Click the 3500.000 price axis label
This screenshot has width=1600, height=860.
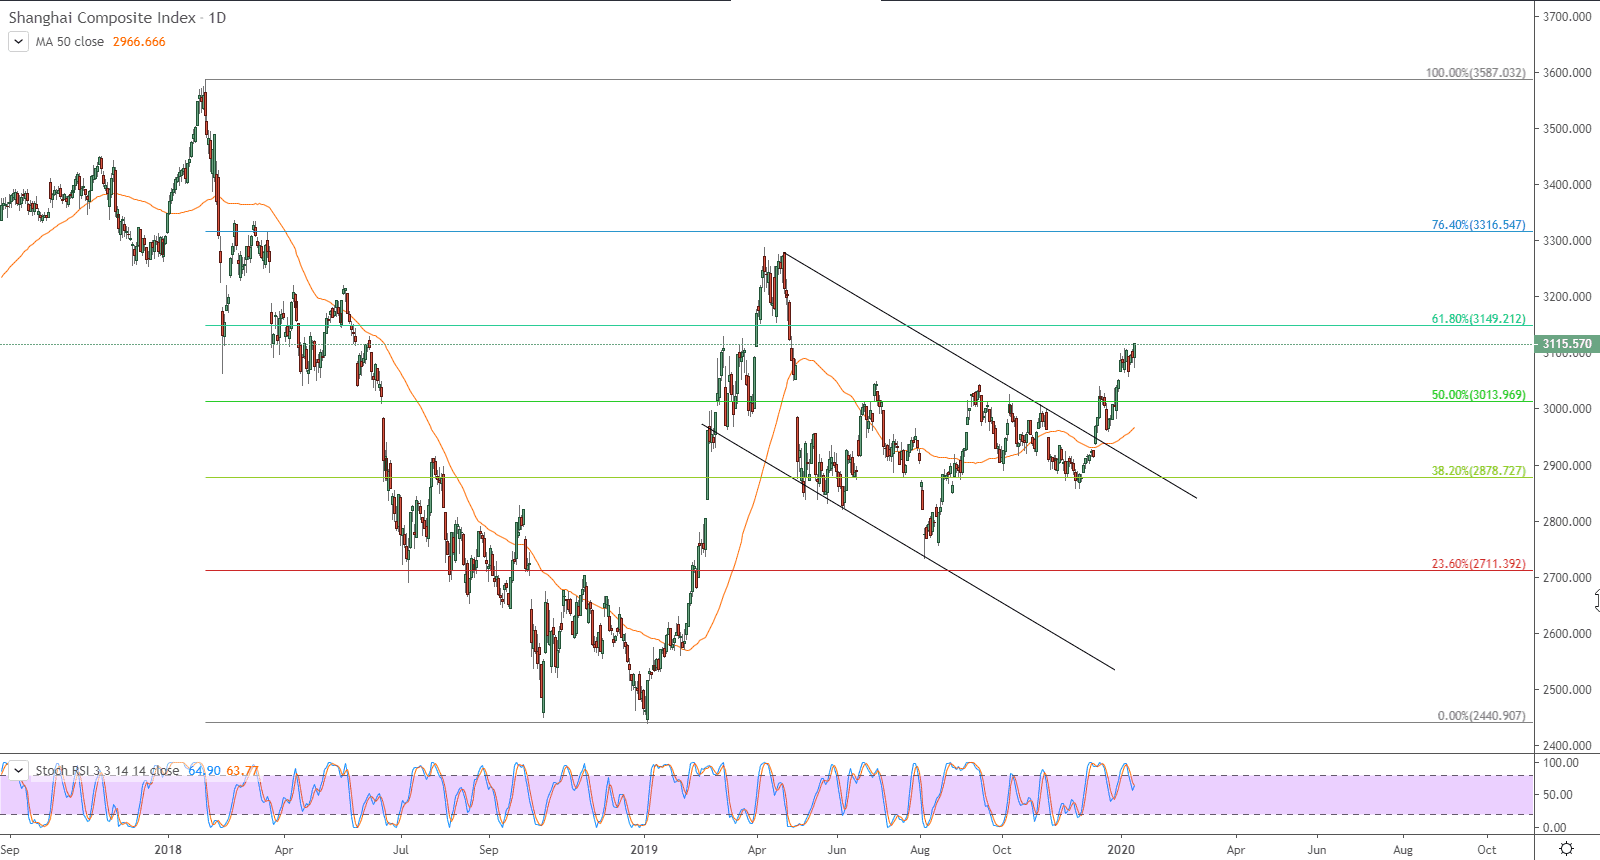(1567, 129)
